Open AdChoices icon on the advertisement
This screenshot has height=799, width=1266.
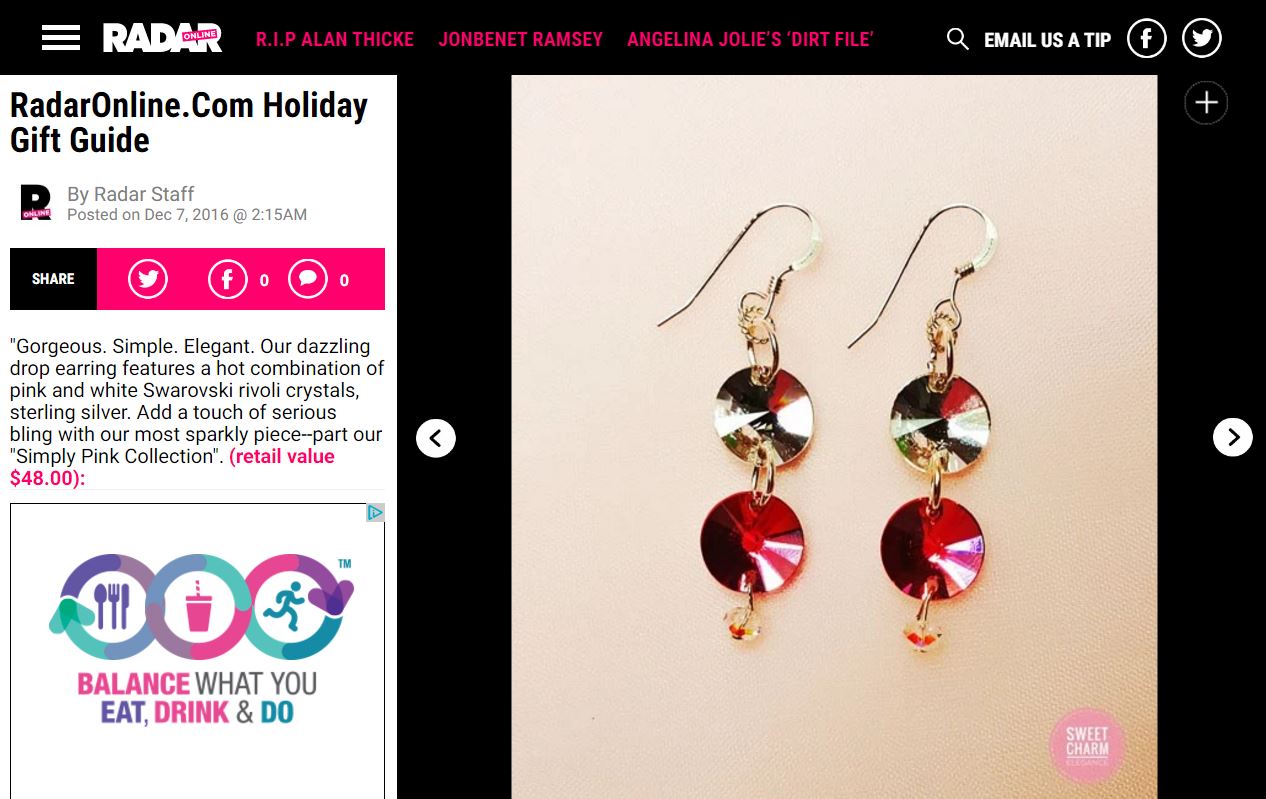click(x=375, y=513)
